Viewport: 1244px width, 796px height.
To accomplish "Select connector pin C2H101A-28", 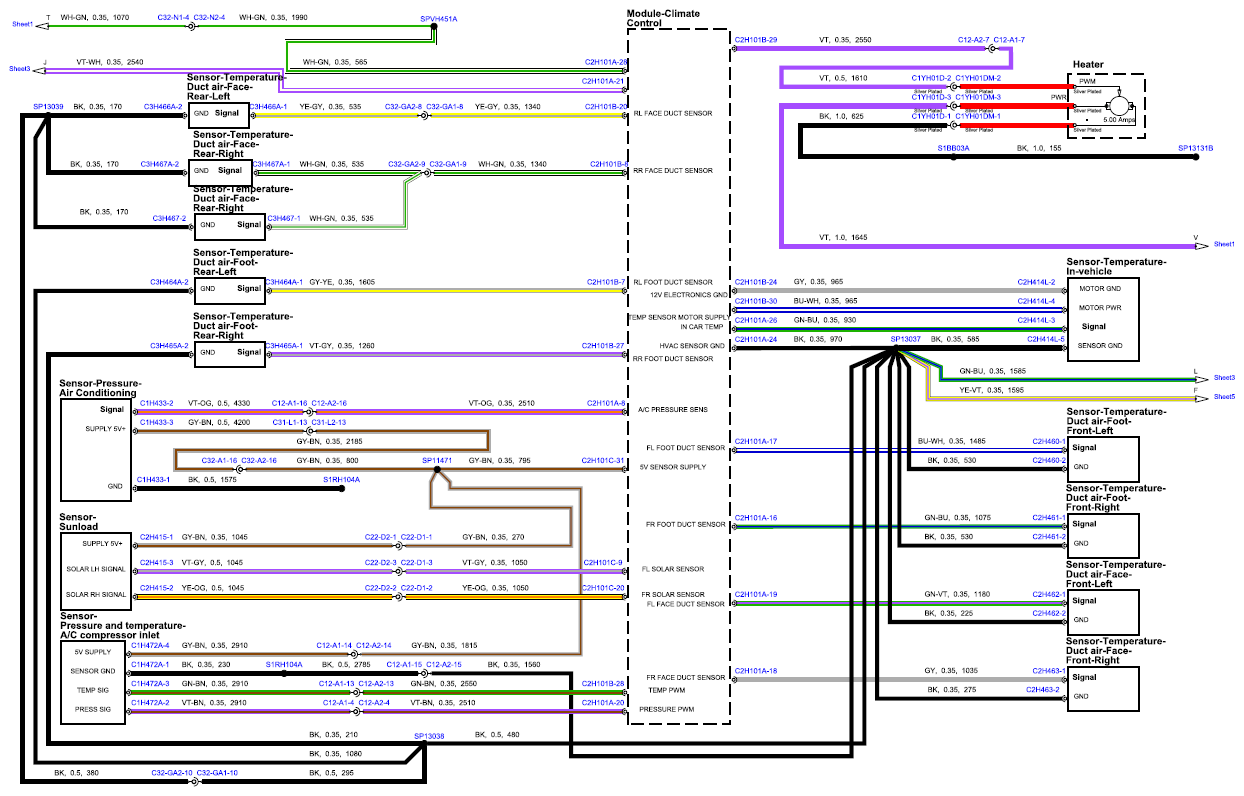I will coord(606,62).
